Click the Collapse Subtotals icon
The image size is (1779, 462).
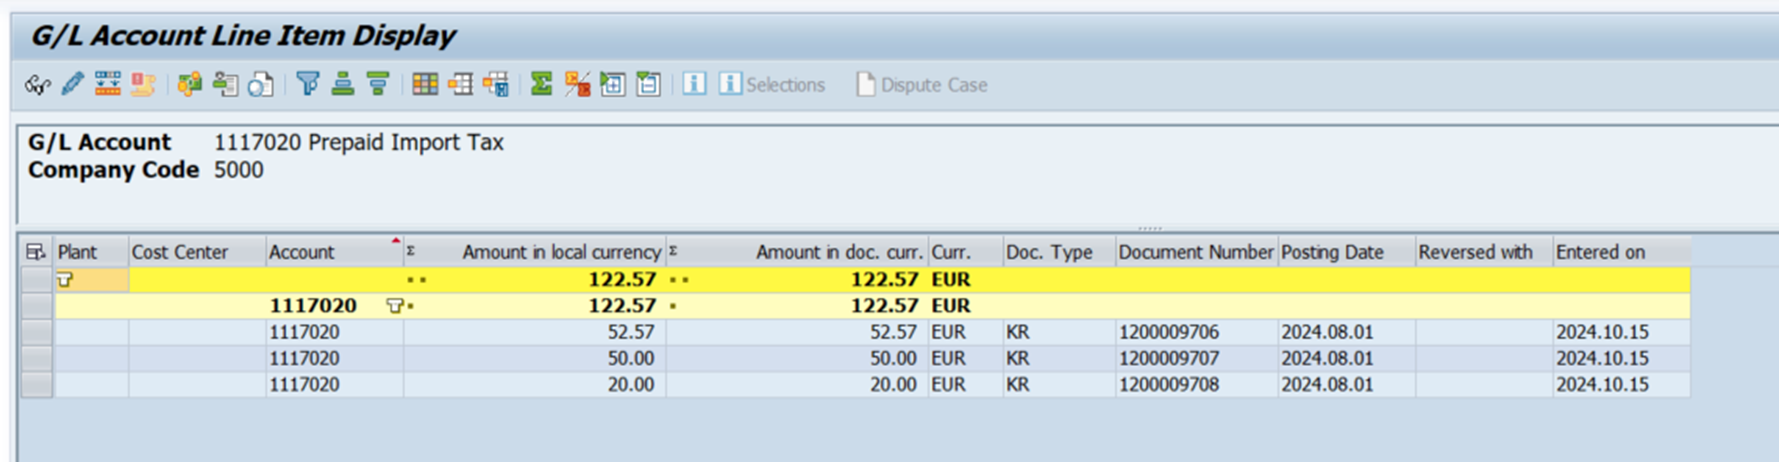648,84
